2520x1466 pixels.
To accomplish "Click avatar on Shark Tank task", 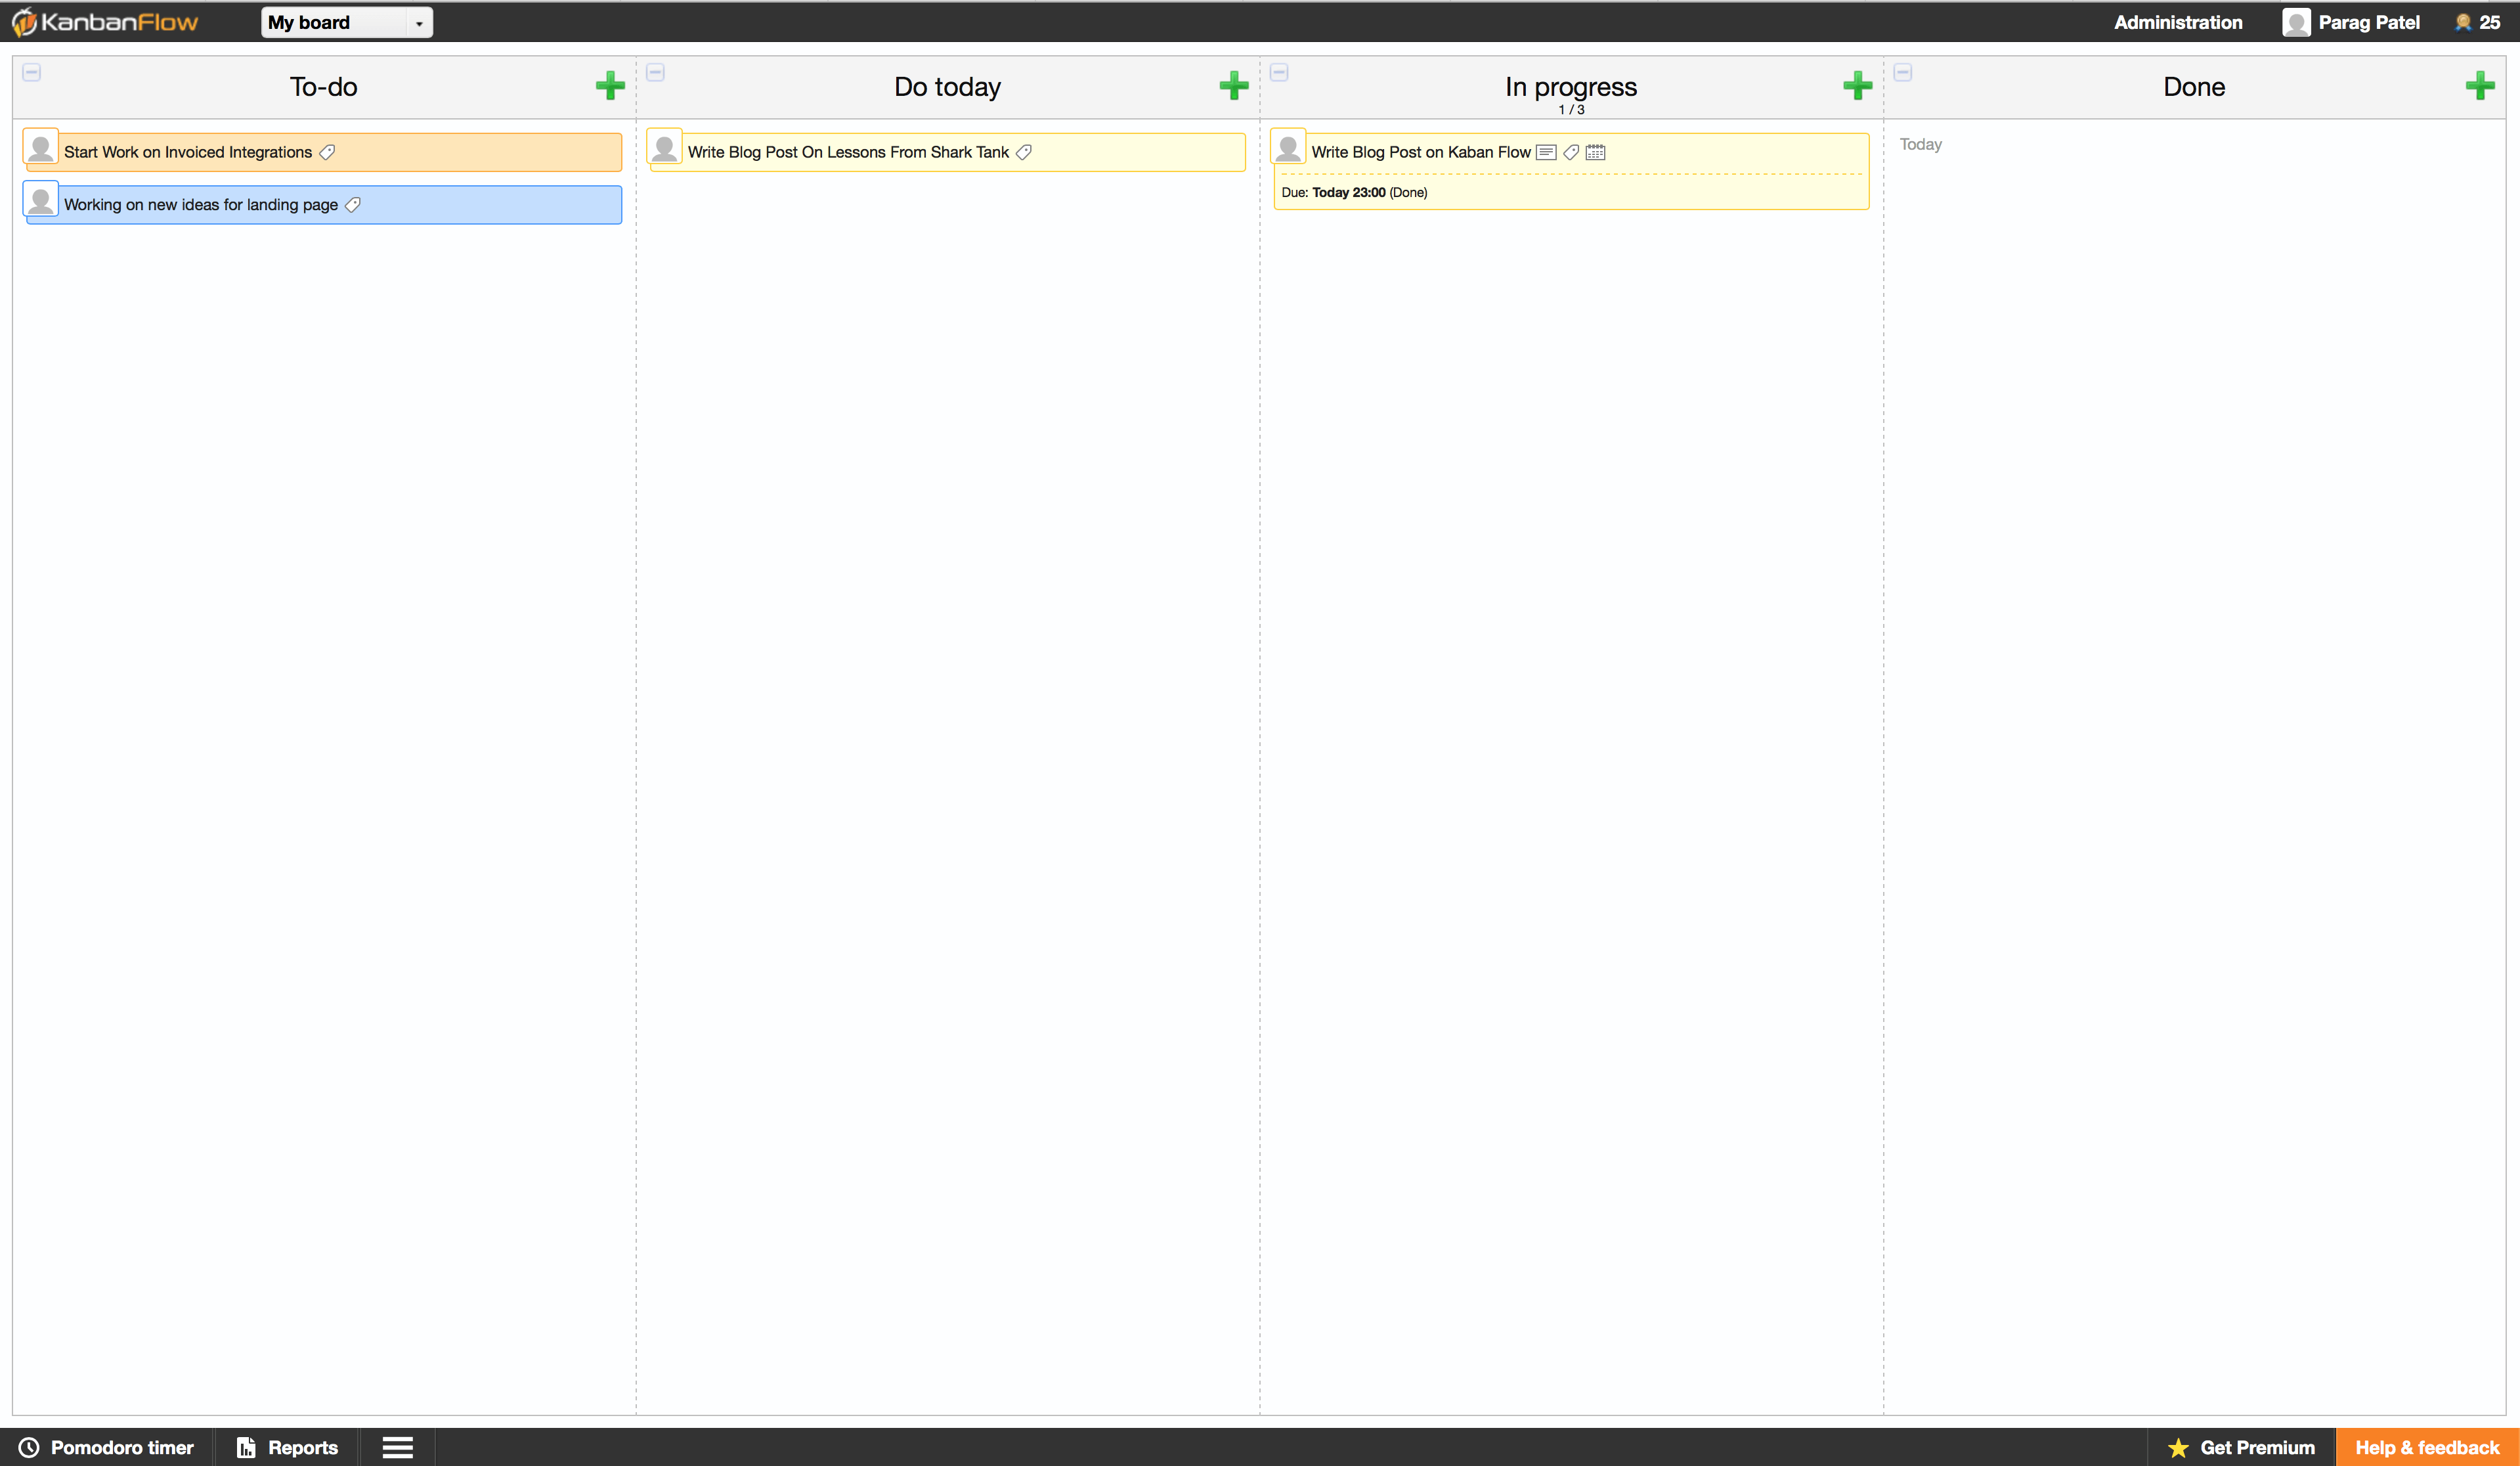I will click(665, 147).
